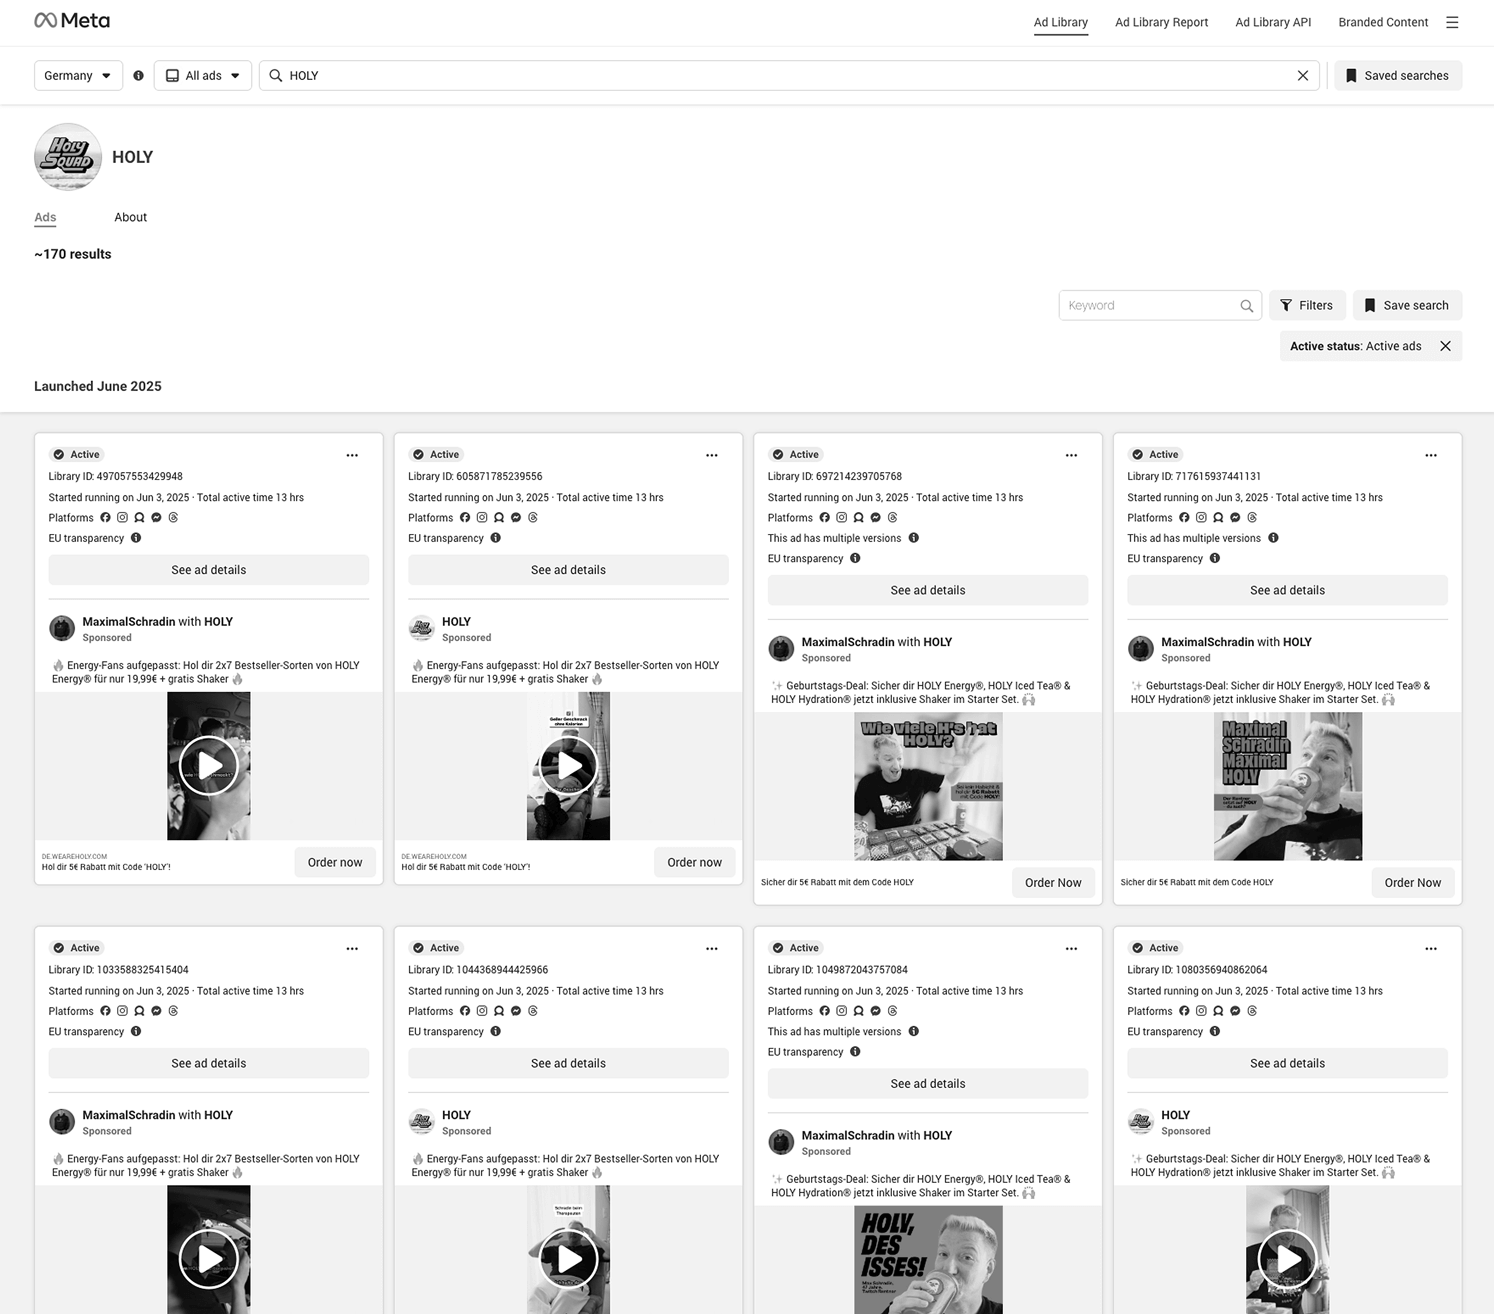
Task: See ad details for ad 1044368944425966
Action: [x=568, y=1063]
